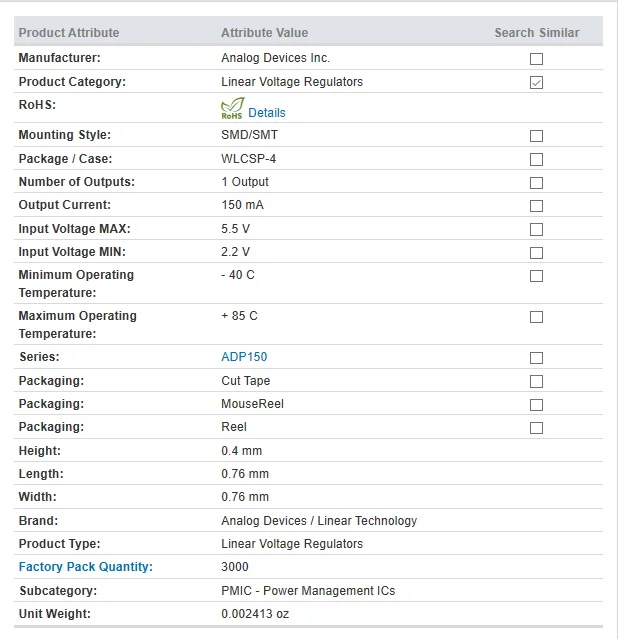Viewport: 623px width, 639px height.
Task: Click the Product Type value Linear Voltage Regulators
Action: (292, 544)
